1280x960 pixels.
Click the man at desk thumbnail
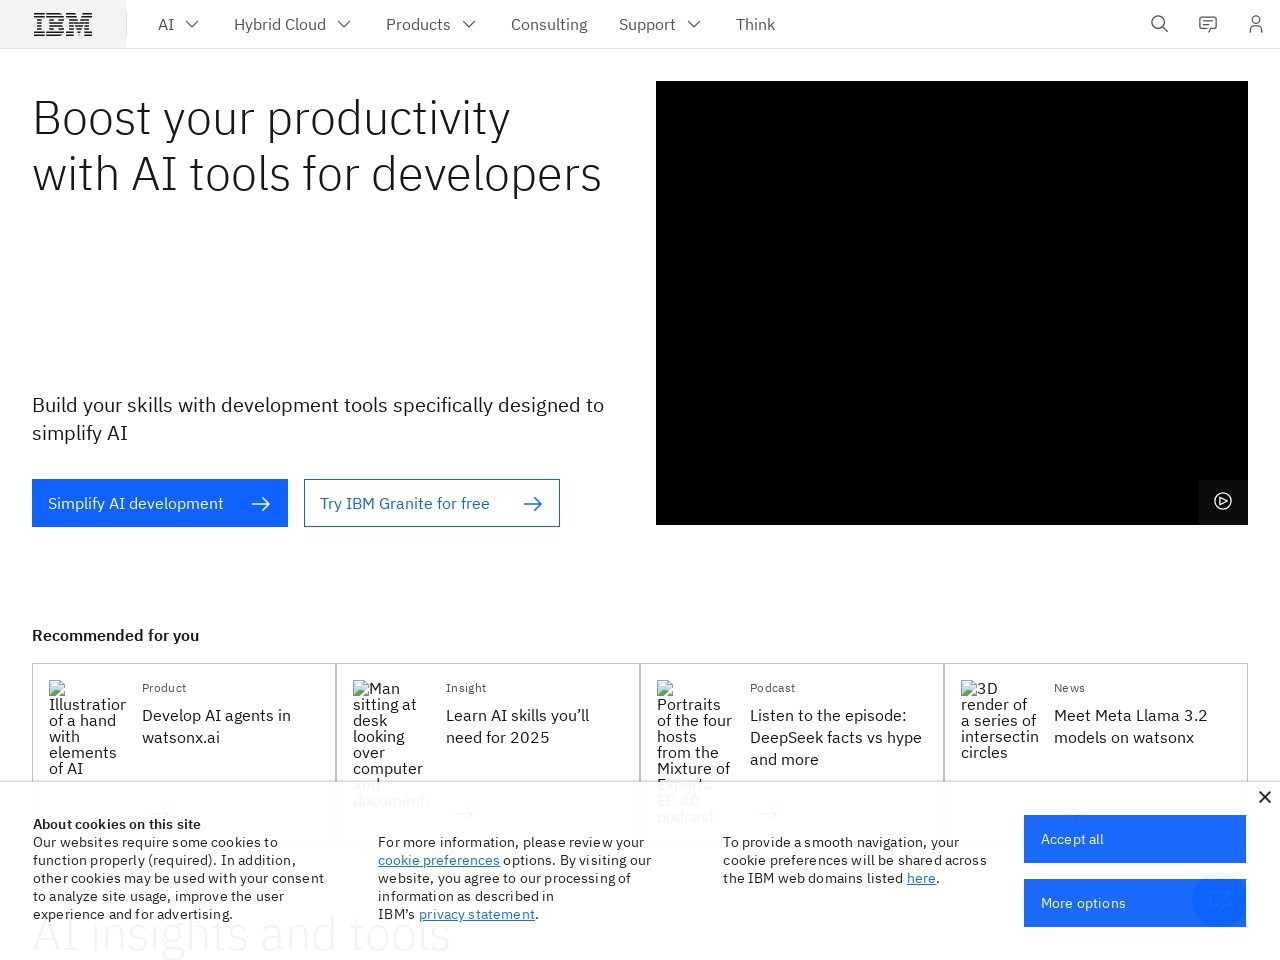391,744
